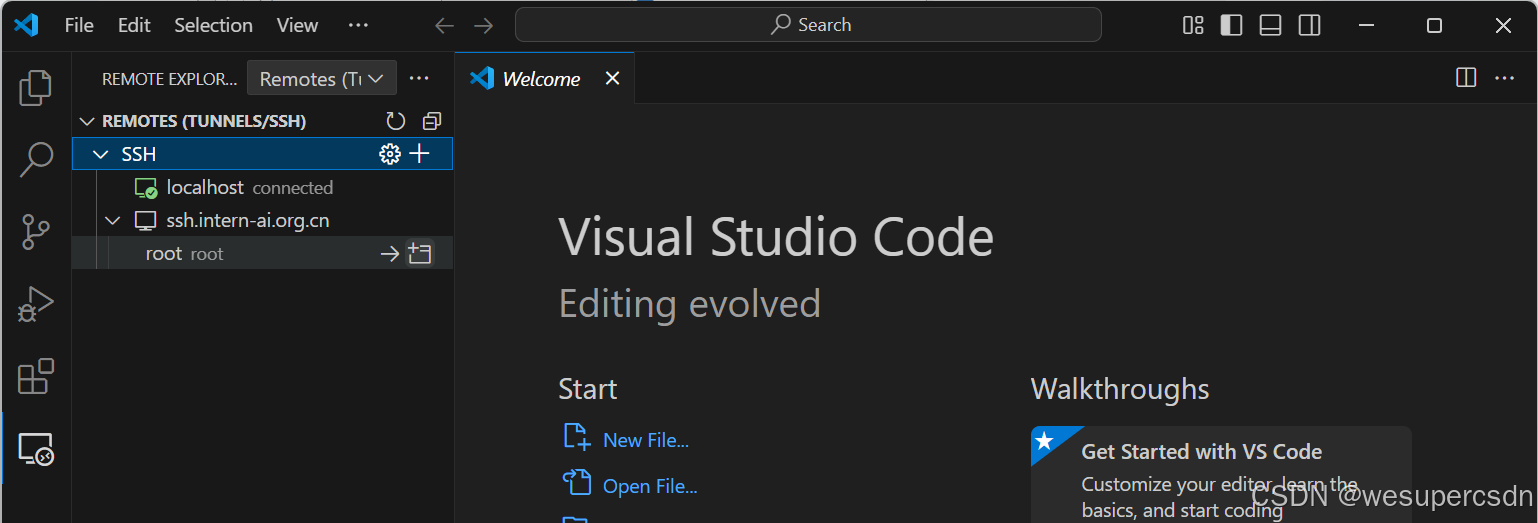Maximize the VS Code window
1538x523 pixels.
tap(1434, 26)
